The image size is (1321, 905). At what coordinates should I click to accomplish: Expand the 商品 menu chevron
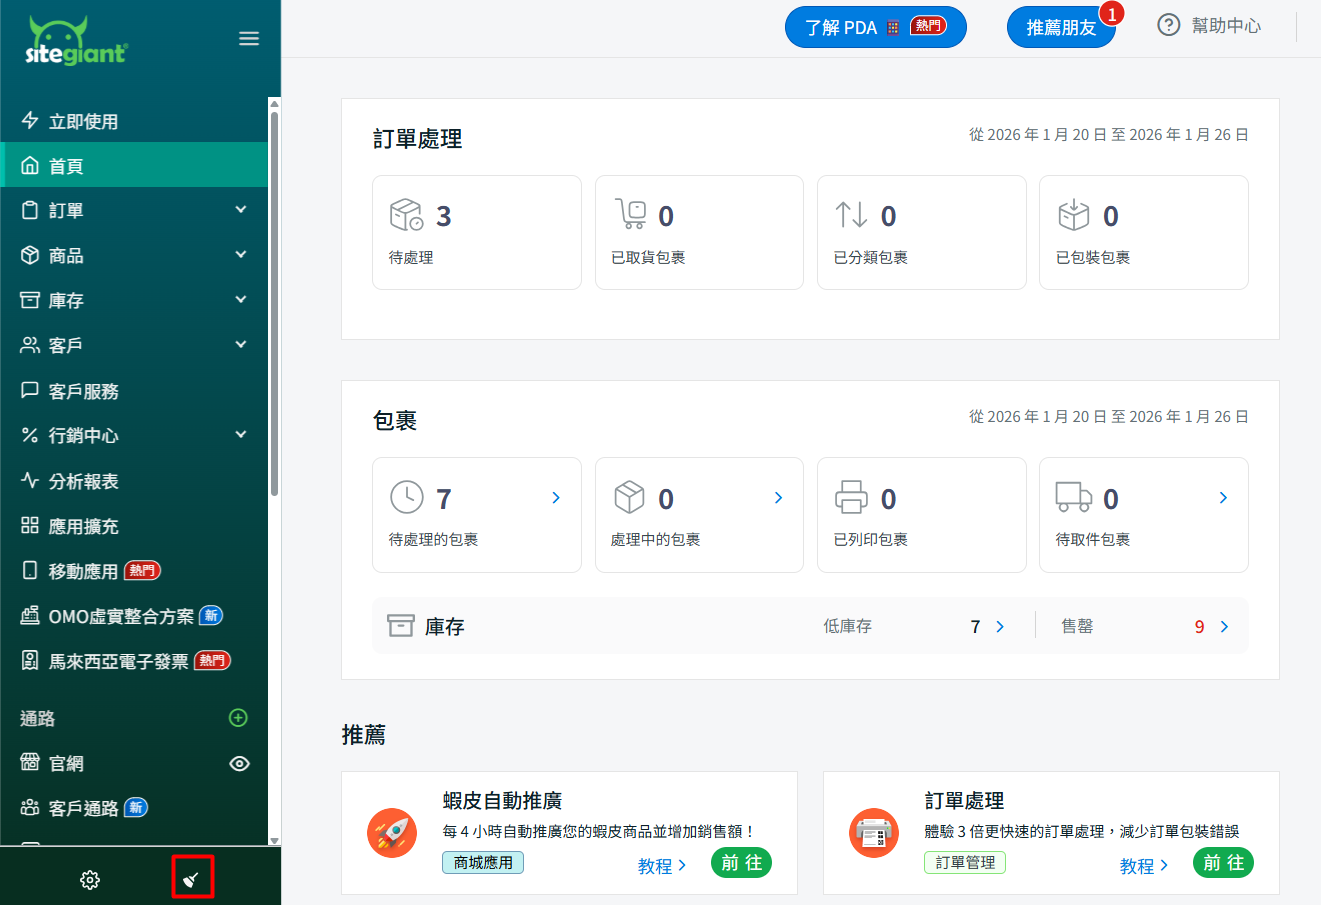(240, 255)
